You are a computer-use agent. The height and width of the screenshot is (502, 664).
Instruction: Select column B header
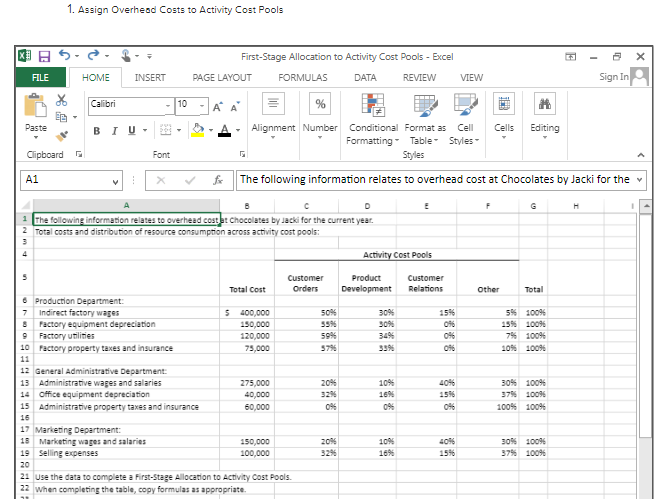click(247, 206)
